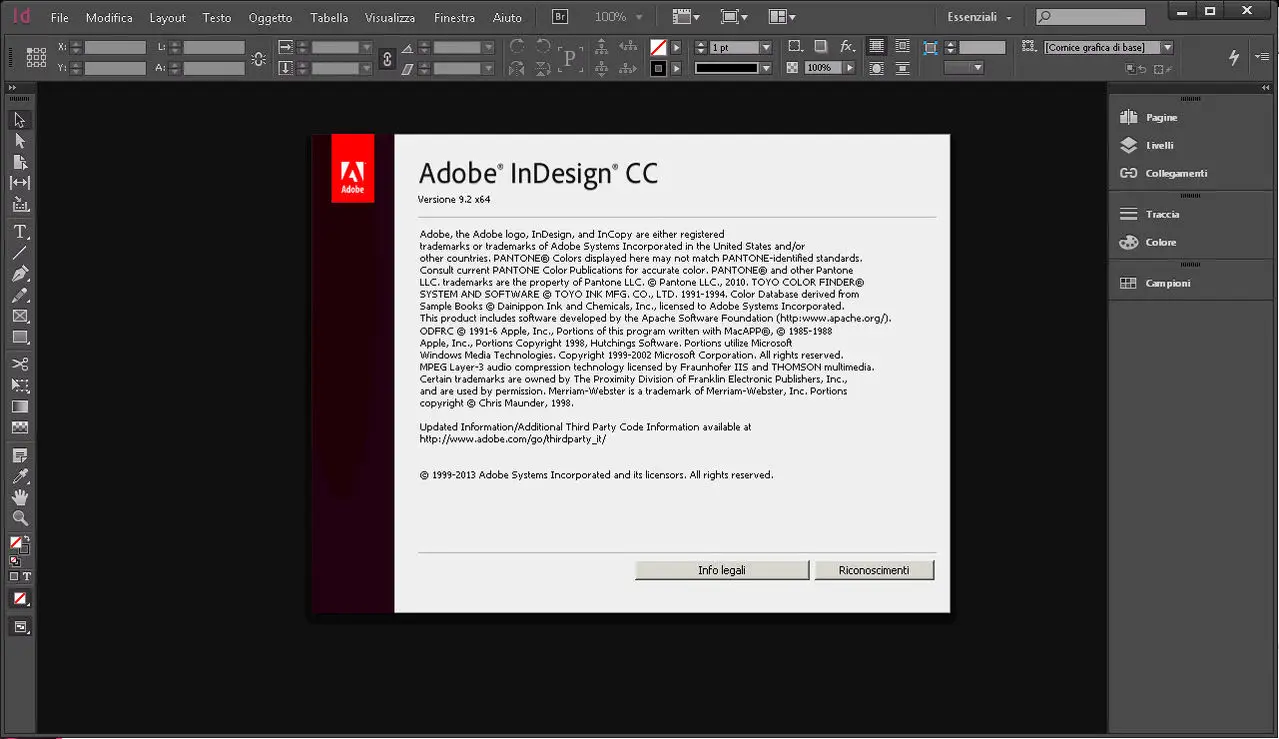
Task: Select the Rectangle Frame tool
Action: coord(20,316)
